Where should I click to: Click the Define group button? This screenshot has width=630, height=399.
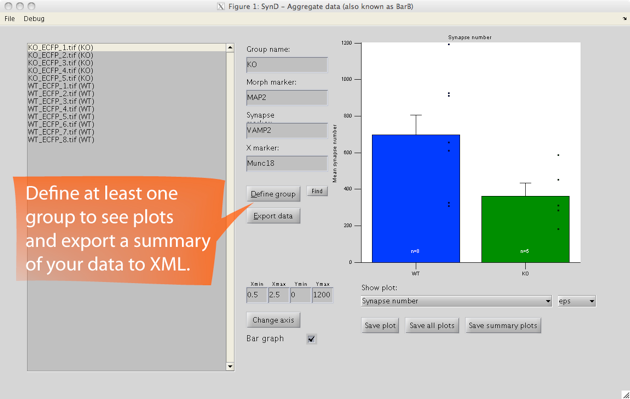[x=273, y=194]
